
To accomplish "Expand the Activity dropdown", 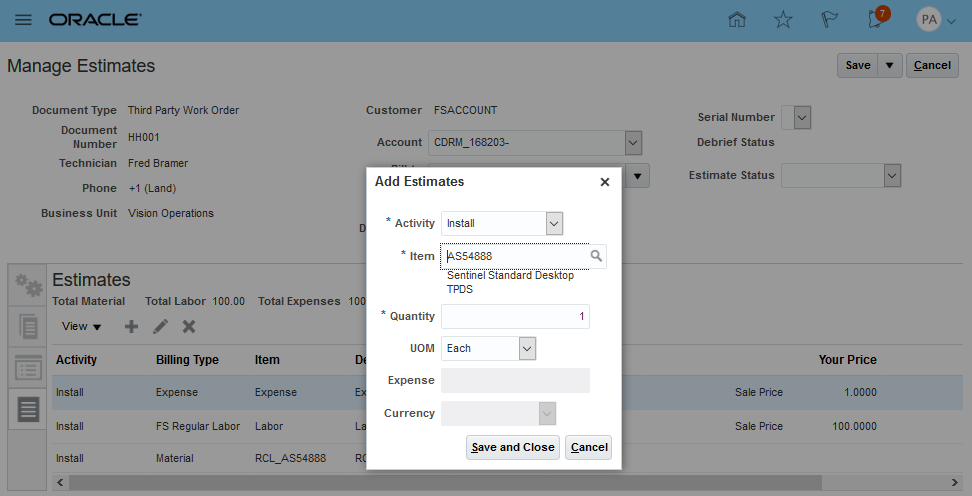I will pos(555,223).
